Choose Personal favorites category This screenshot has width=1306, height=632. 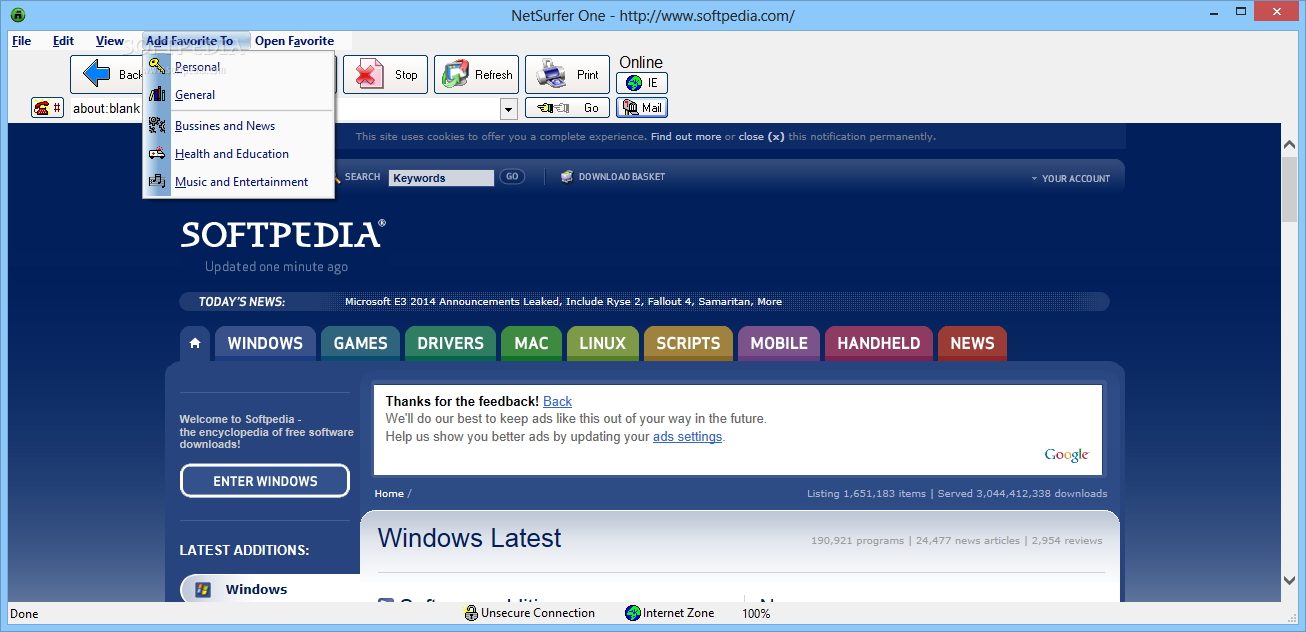(x=238, y=67)
